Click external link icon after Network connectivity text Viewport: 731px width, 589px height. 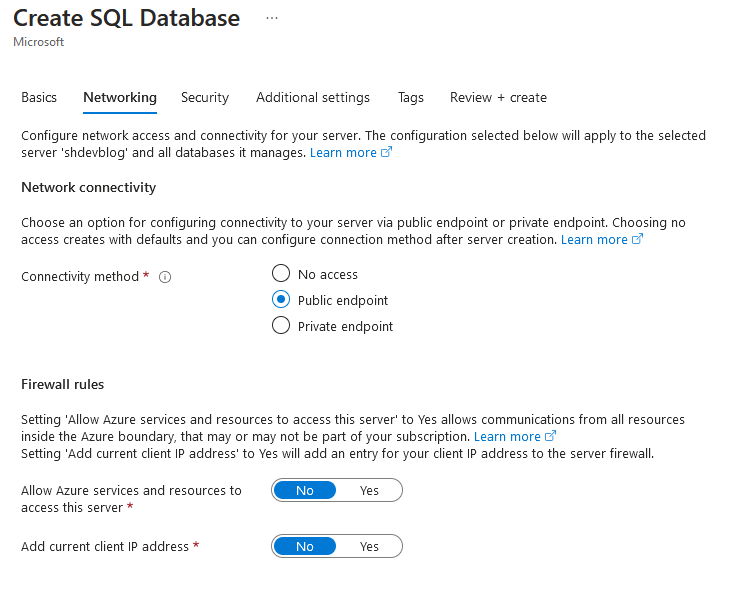[x=637, y=239]
